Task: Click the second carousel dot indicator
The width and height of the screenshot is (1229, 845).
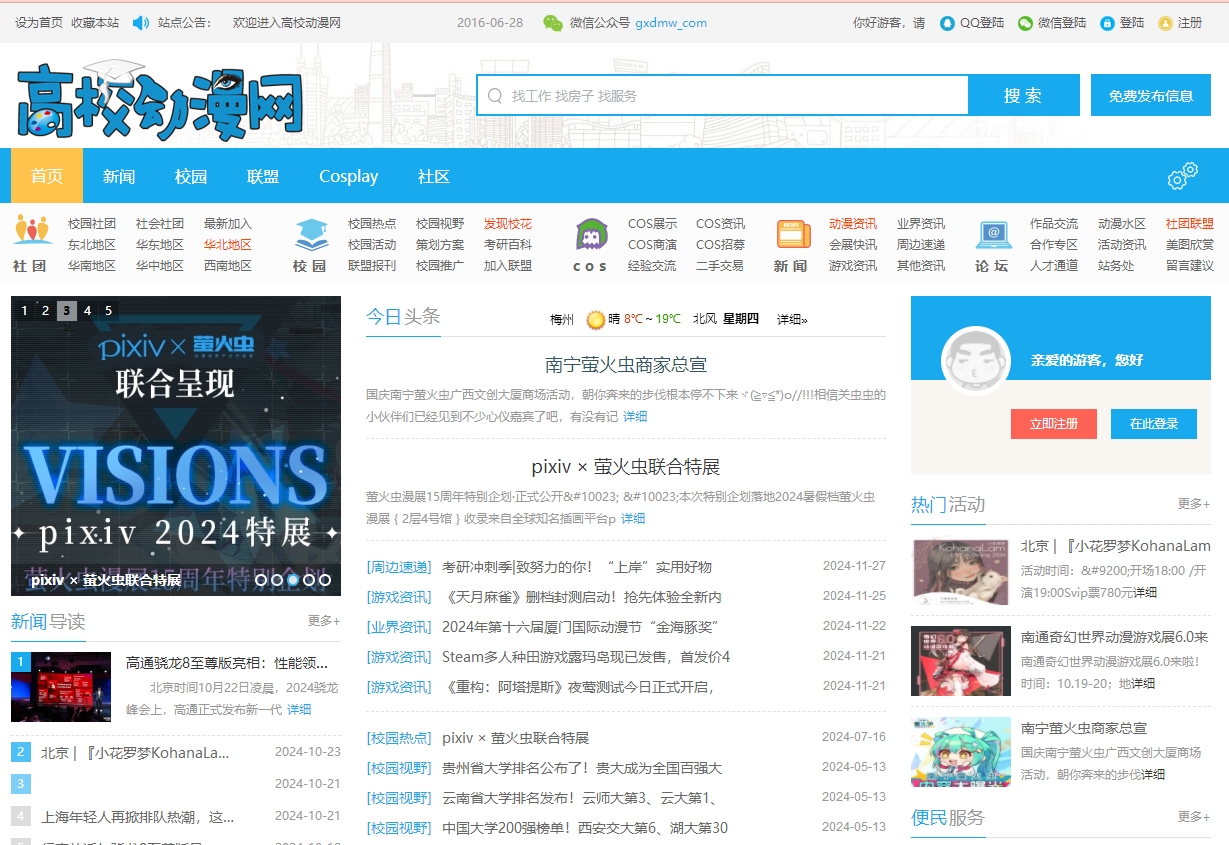Action: coord(277,579)
